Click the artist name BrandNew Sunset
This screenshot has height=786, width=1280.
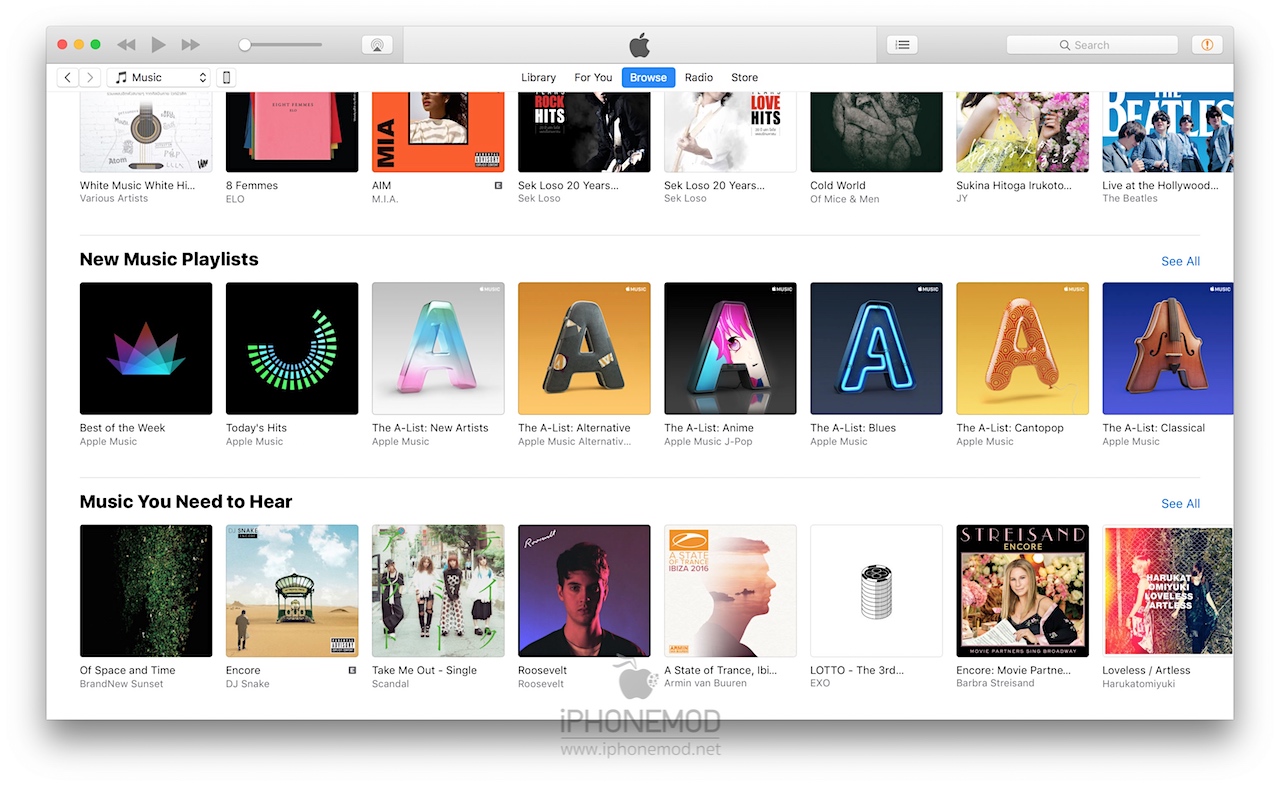121,684
